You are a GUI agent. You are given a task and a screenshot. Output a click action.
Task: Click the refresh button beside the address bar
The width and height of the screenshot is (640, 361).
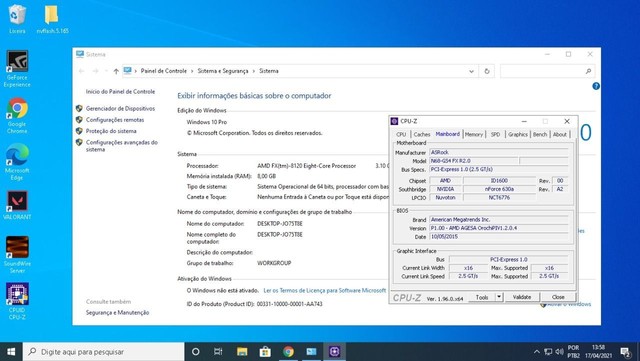(487, 71)
